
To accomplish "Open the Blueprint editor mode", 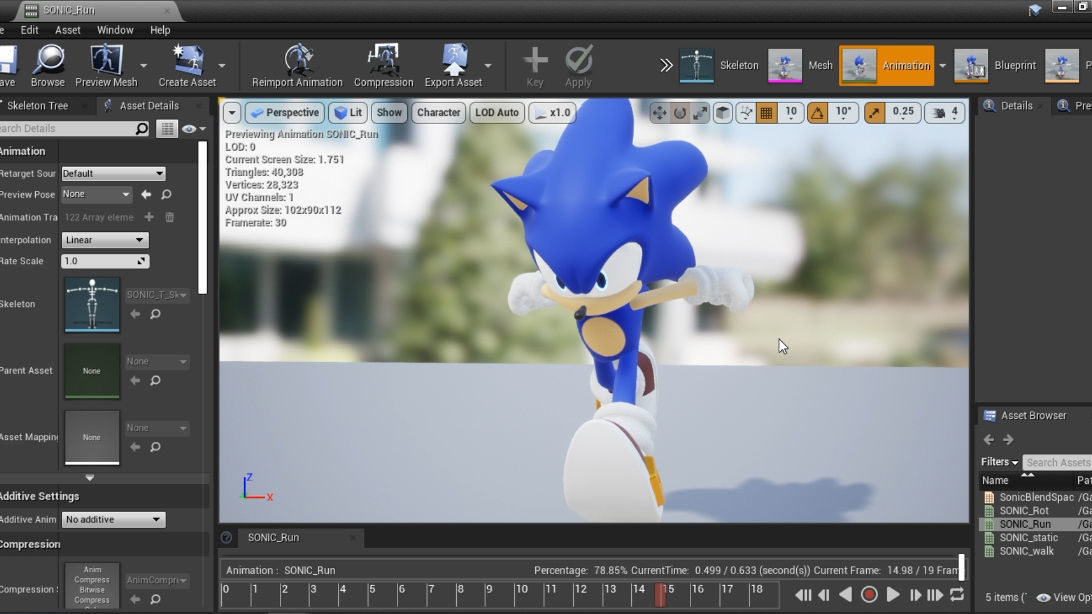I will [x=995, y=65].
